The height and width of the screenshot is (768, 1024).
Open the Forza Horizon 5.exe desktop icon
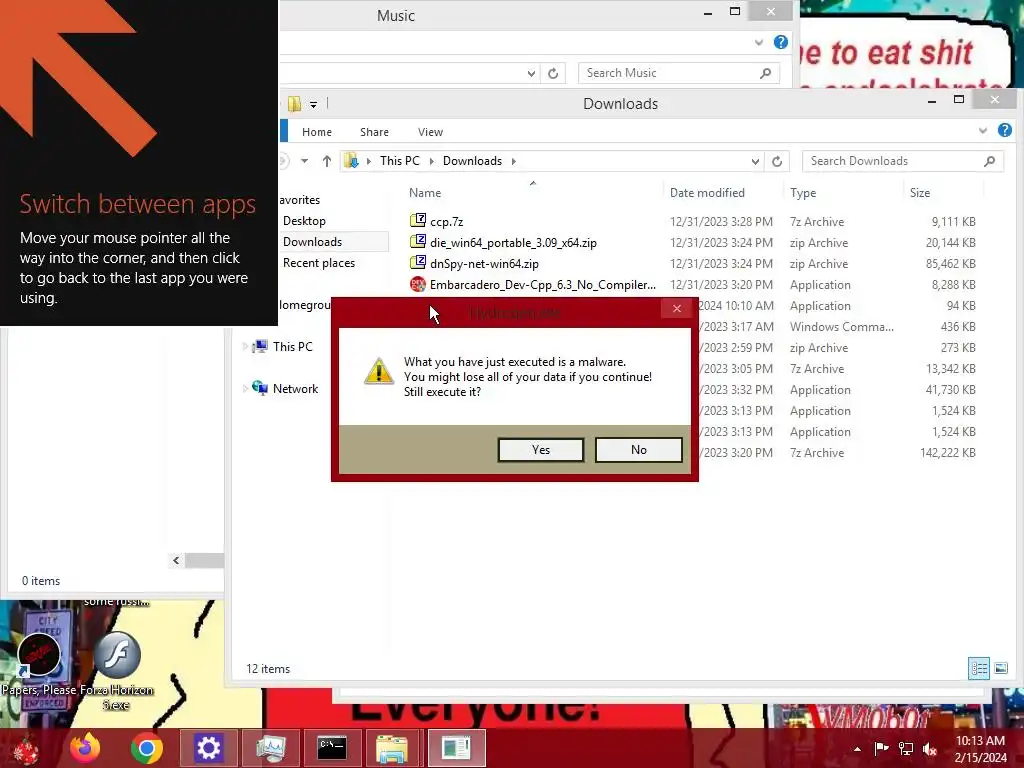(x=117, y=669)
